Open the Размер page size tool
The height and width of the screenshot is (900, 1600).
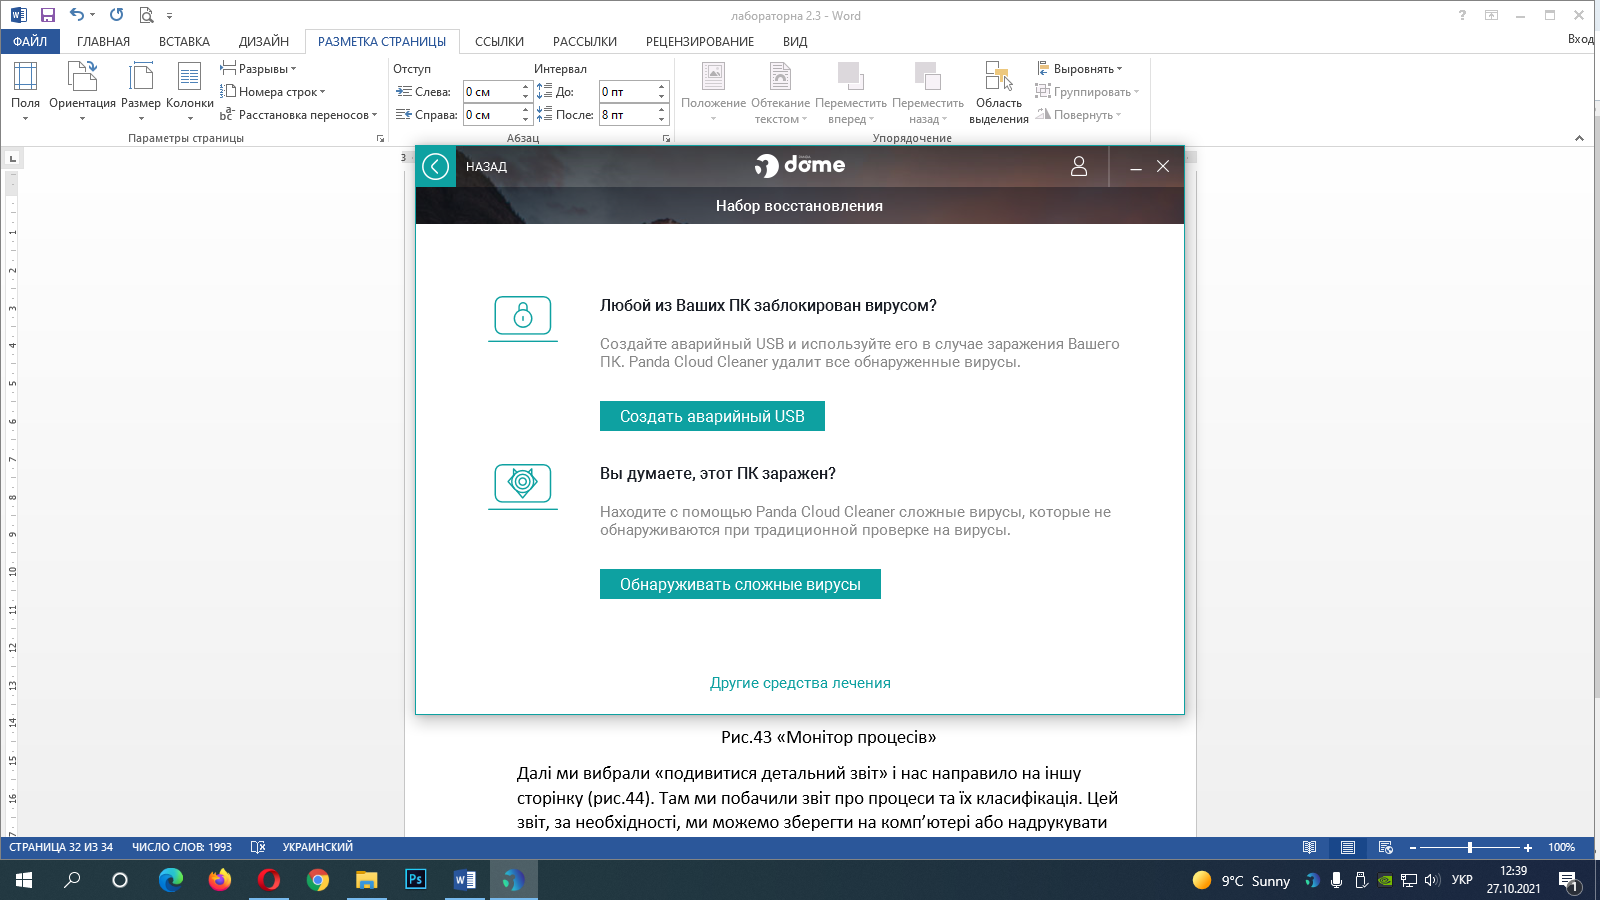(141, 91)
